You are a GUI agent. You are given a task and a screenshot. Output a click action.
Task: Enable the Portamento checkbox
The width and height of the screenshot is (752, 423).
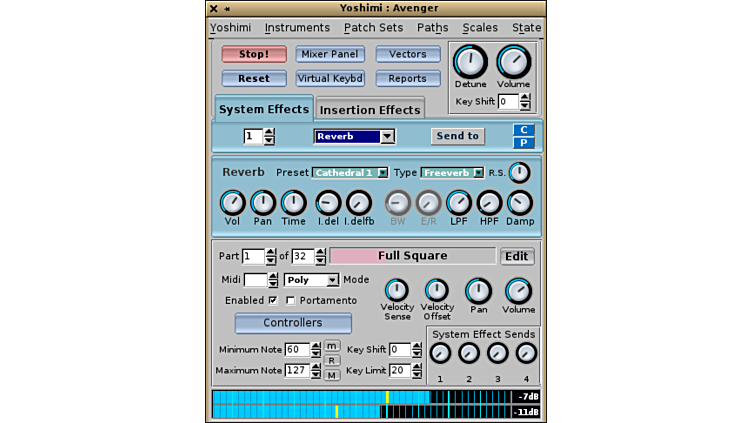click(291, 300)
